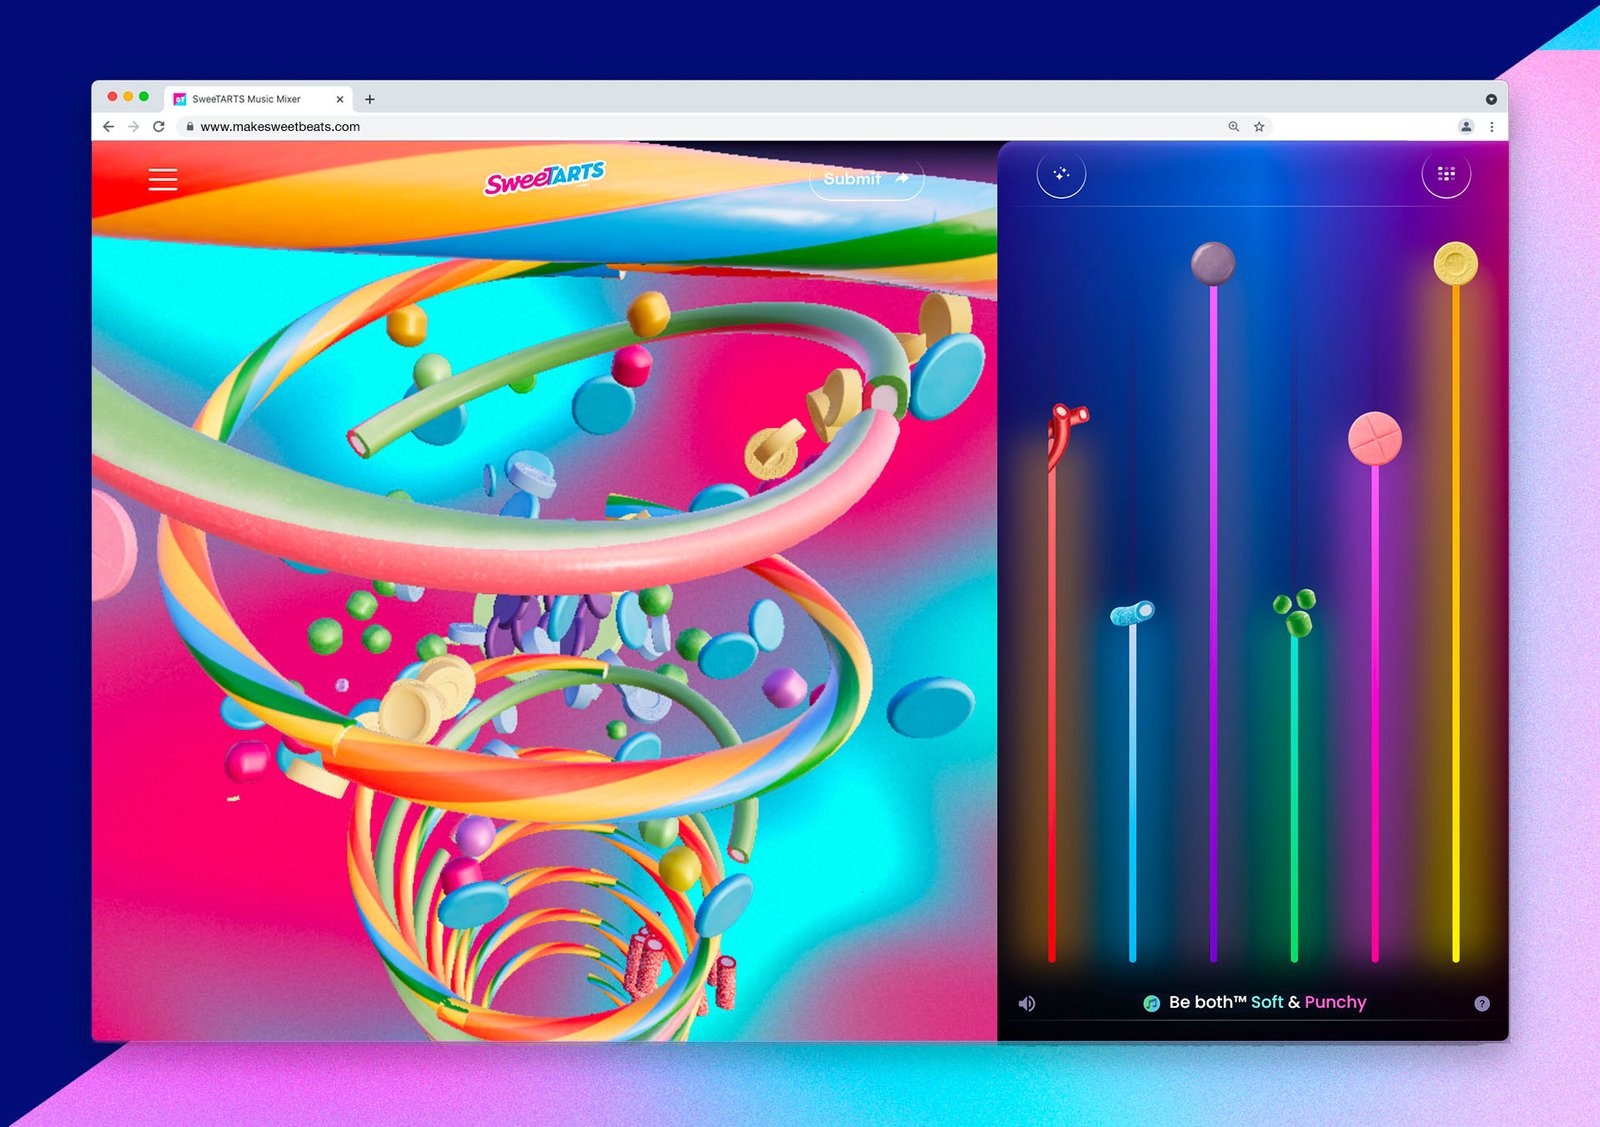Submit the music mix

(866, 179)
